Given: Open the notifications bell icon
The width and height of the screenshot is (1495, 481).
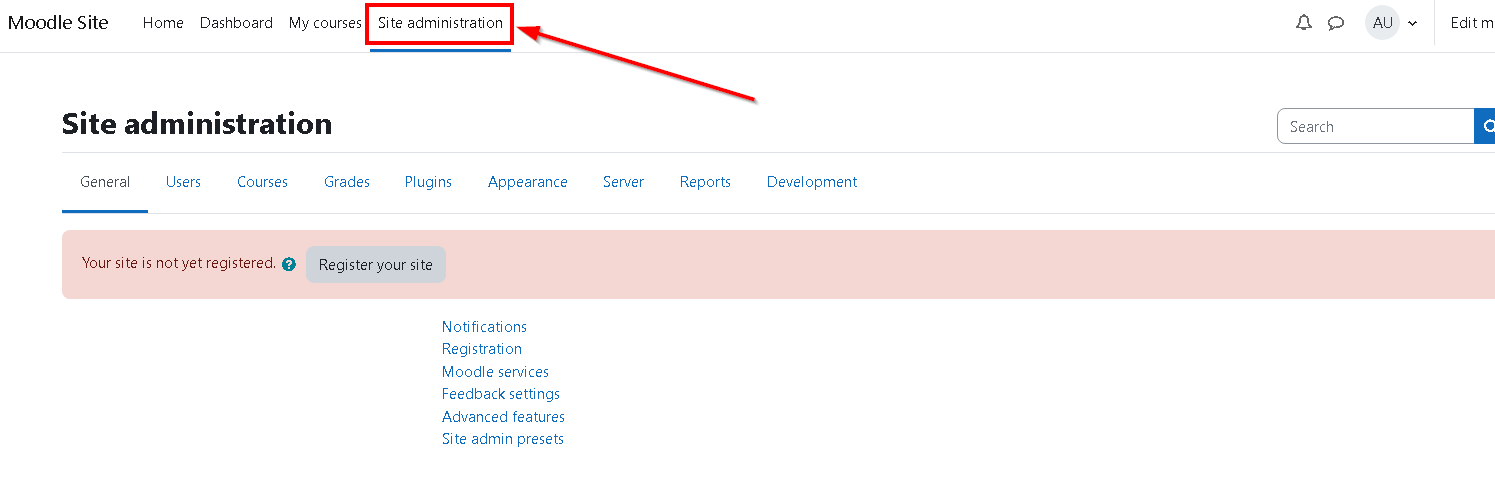Looking at the screenshot, I should click(x=1303, y=23).
